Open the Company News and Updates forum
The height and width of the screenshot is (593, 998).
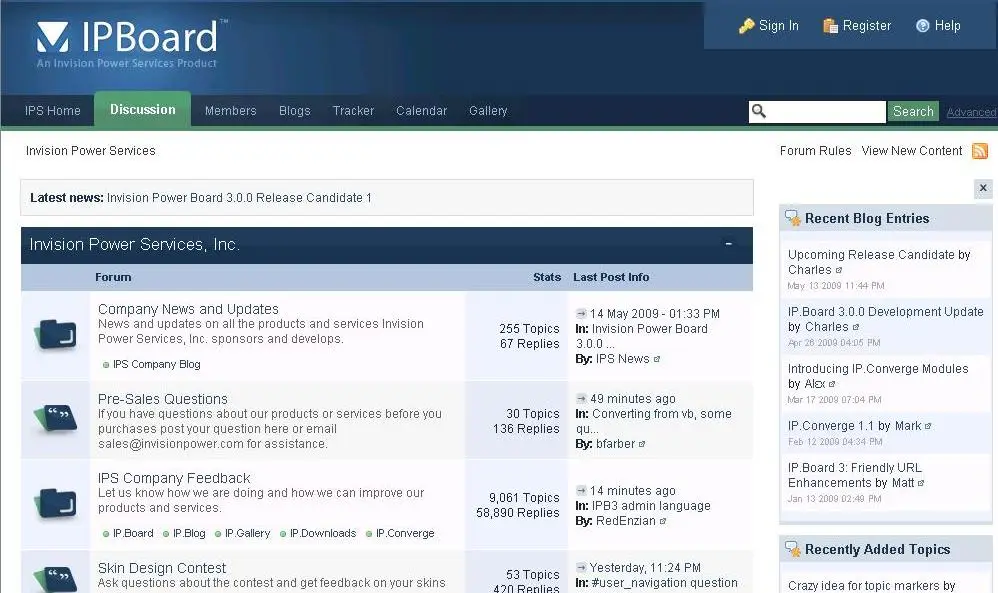click(188, 309)
